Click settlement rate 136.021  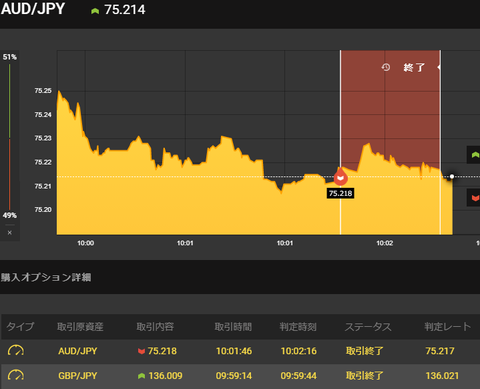pyautogui.click(x=442, y=376)
